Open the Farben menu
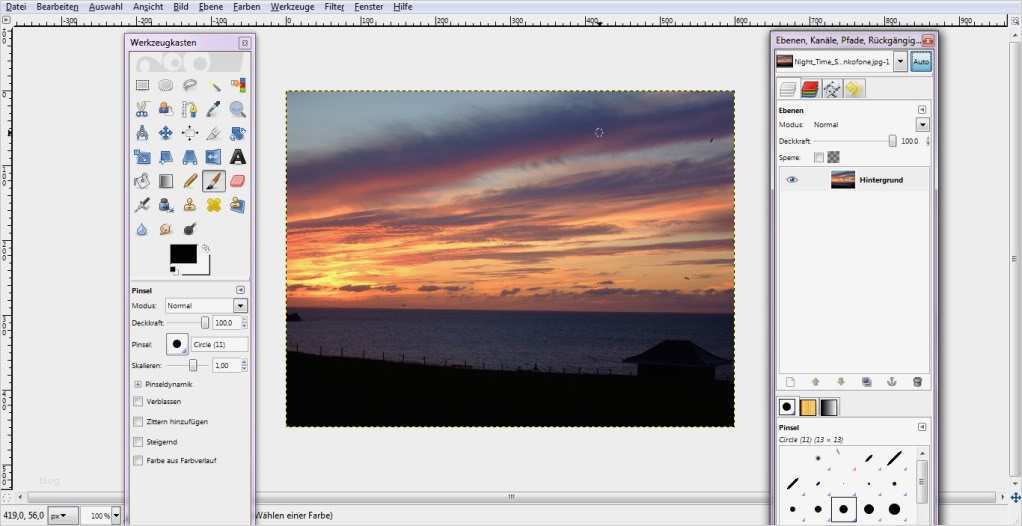 pos(247,7)
